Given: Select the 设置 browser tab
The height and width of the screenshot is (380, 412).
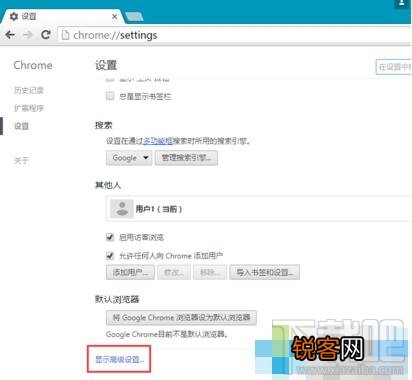Looking at the screenshot, I should pyautogui.click(x=62, y=16).
